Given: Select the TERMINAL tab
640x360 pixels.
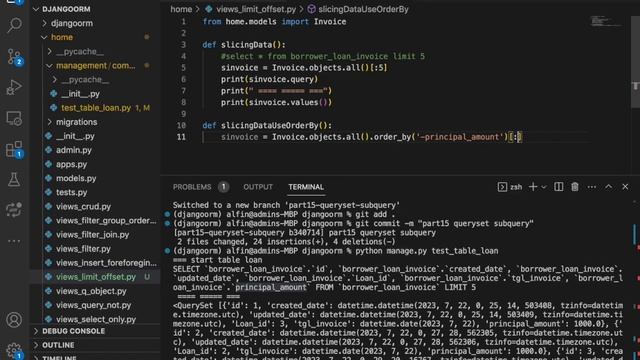Looking at the screenshot, I should click(x=306, y=187).
